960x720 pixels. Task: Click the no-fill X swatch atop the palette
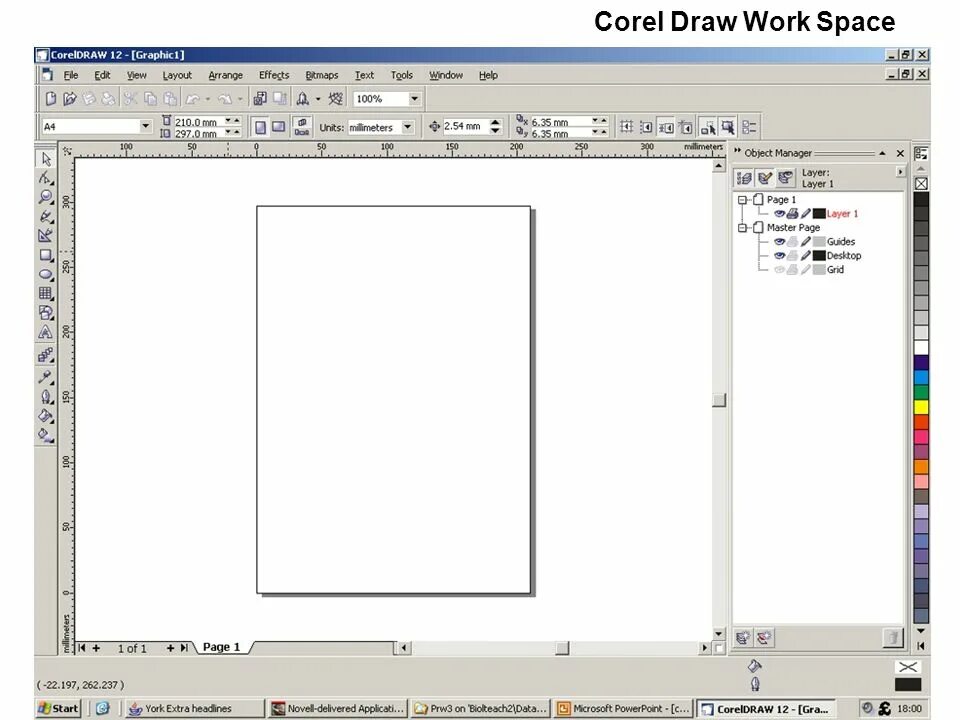[921, 183]
